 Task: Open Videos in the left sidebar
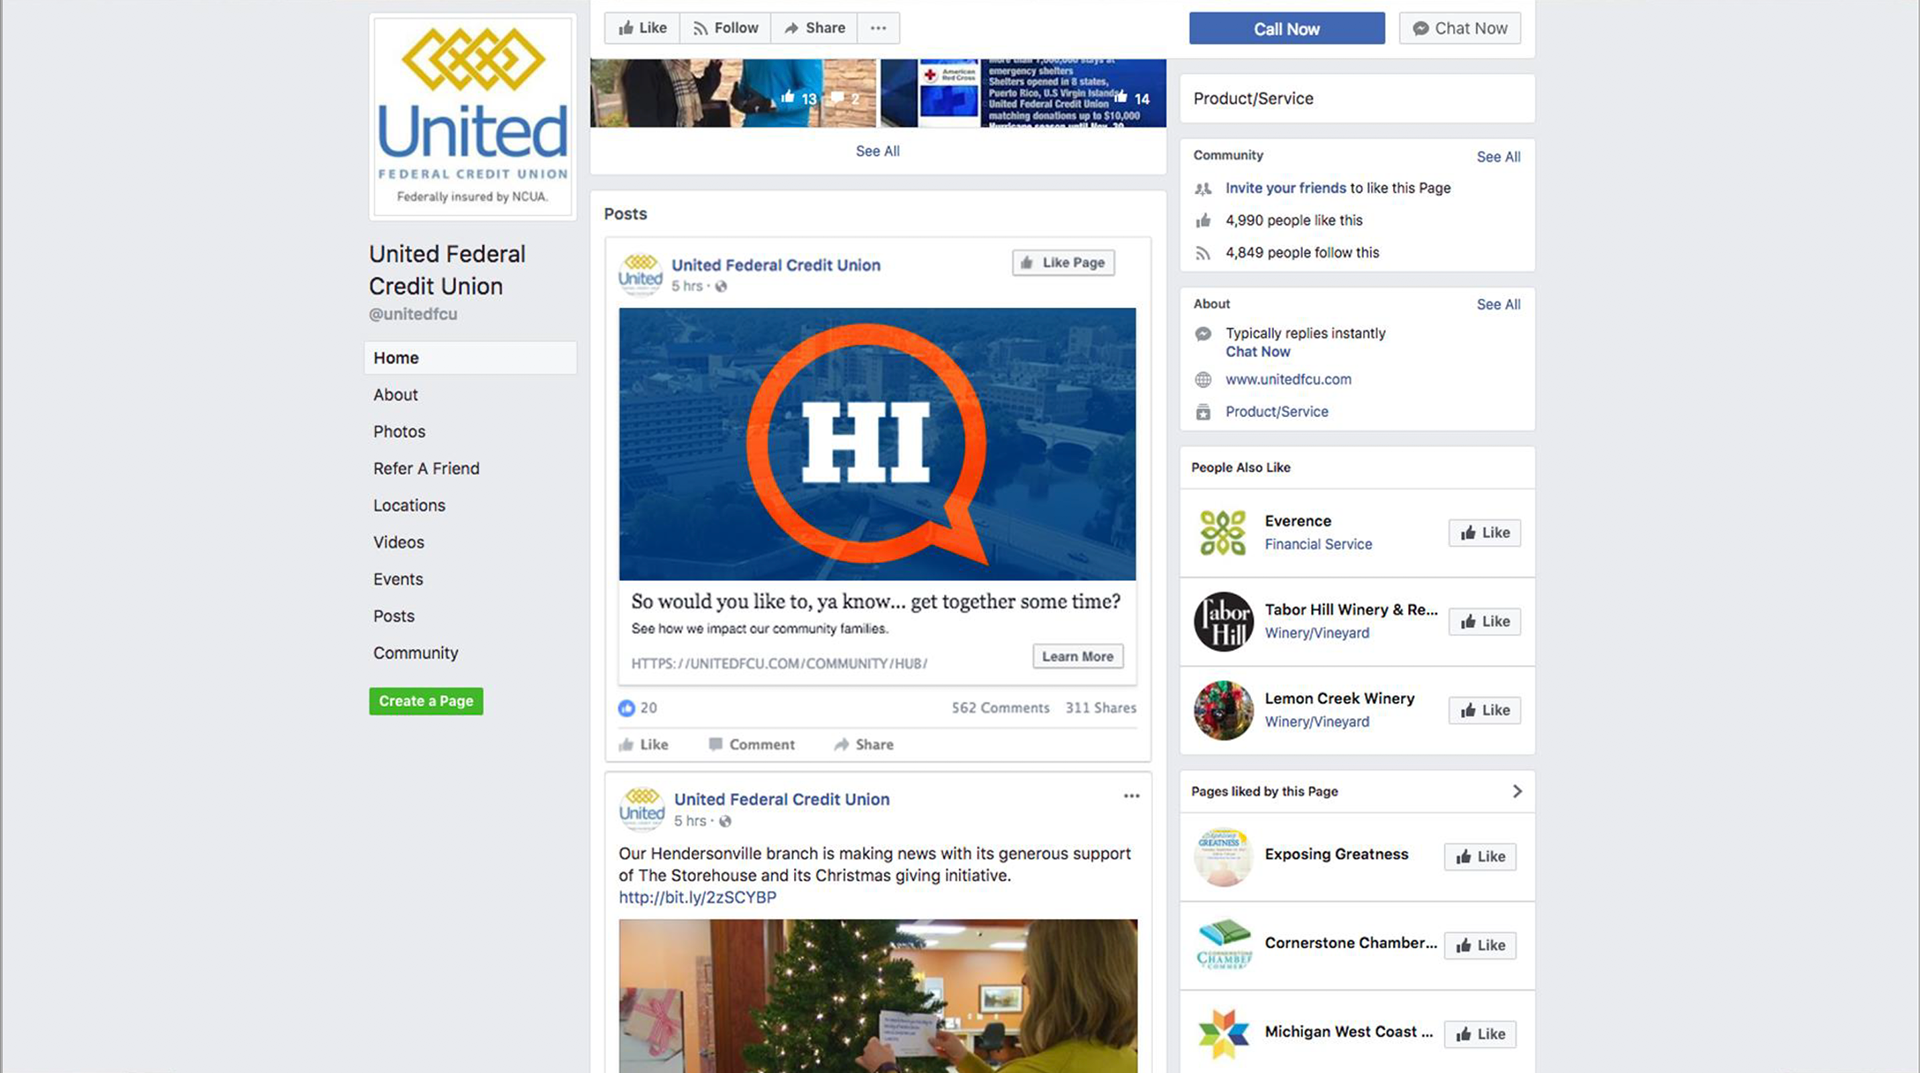click(x=398, y=542)
